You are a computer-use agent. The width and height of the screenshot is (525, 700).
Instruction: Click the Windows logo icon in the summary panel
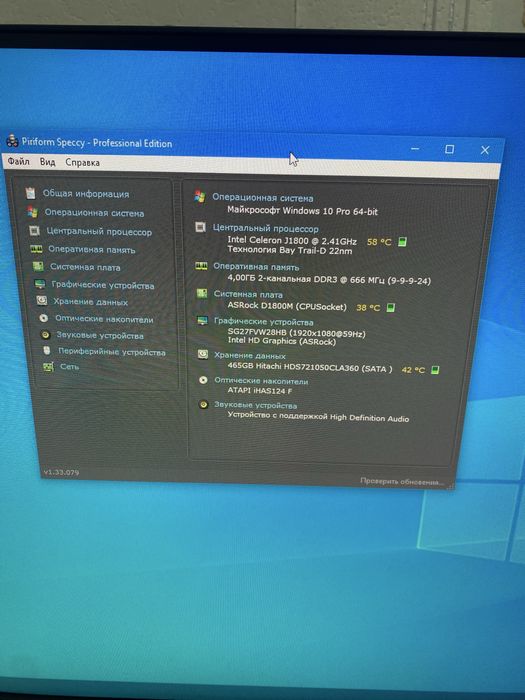[200, 196]
